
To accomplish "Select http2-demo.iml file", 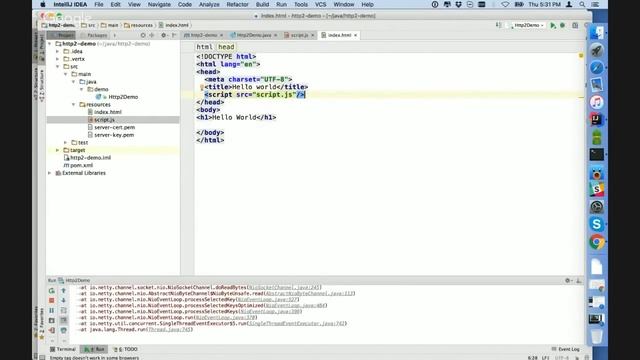I will (87, 158).
